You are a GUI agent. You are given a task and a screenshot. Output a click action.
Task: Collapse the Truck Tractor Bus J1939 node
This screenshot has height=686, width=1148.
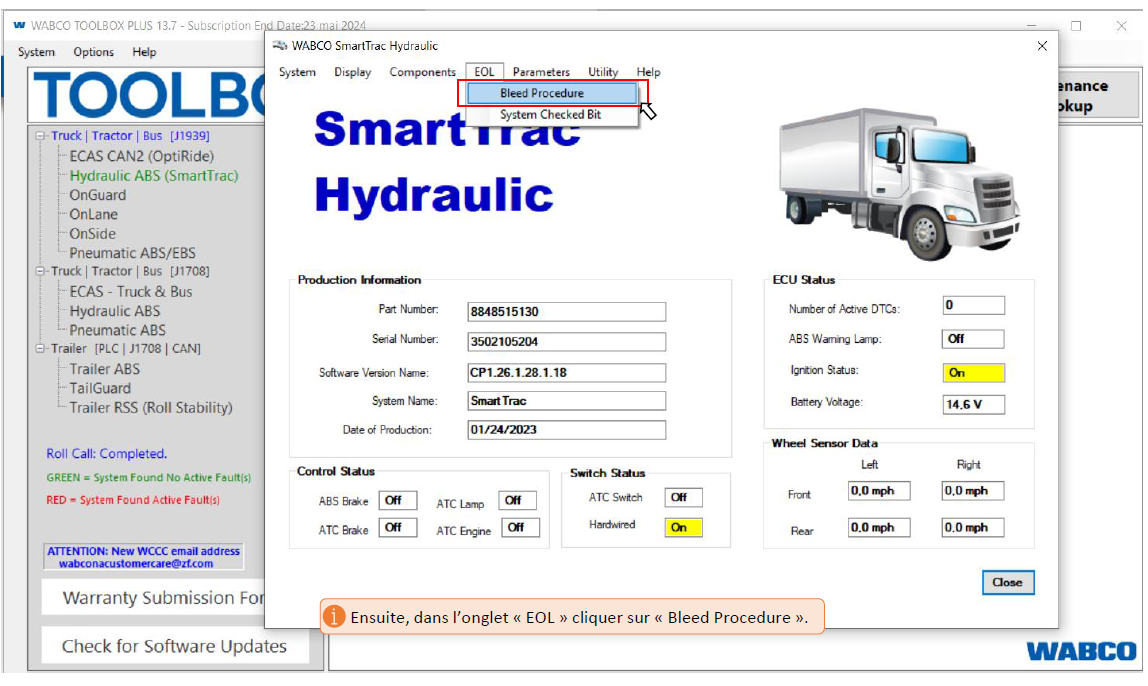coord(41,136)
